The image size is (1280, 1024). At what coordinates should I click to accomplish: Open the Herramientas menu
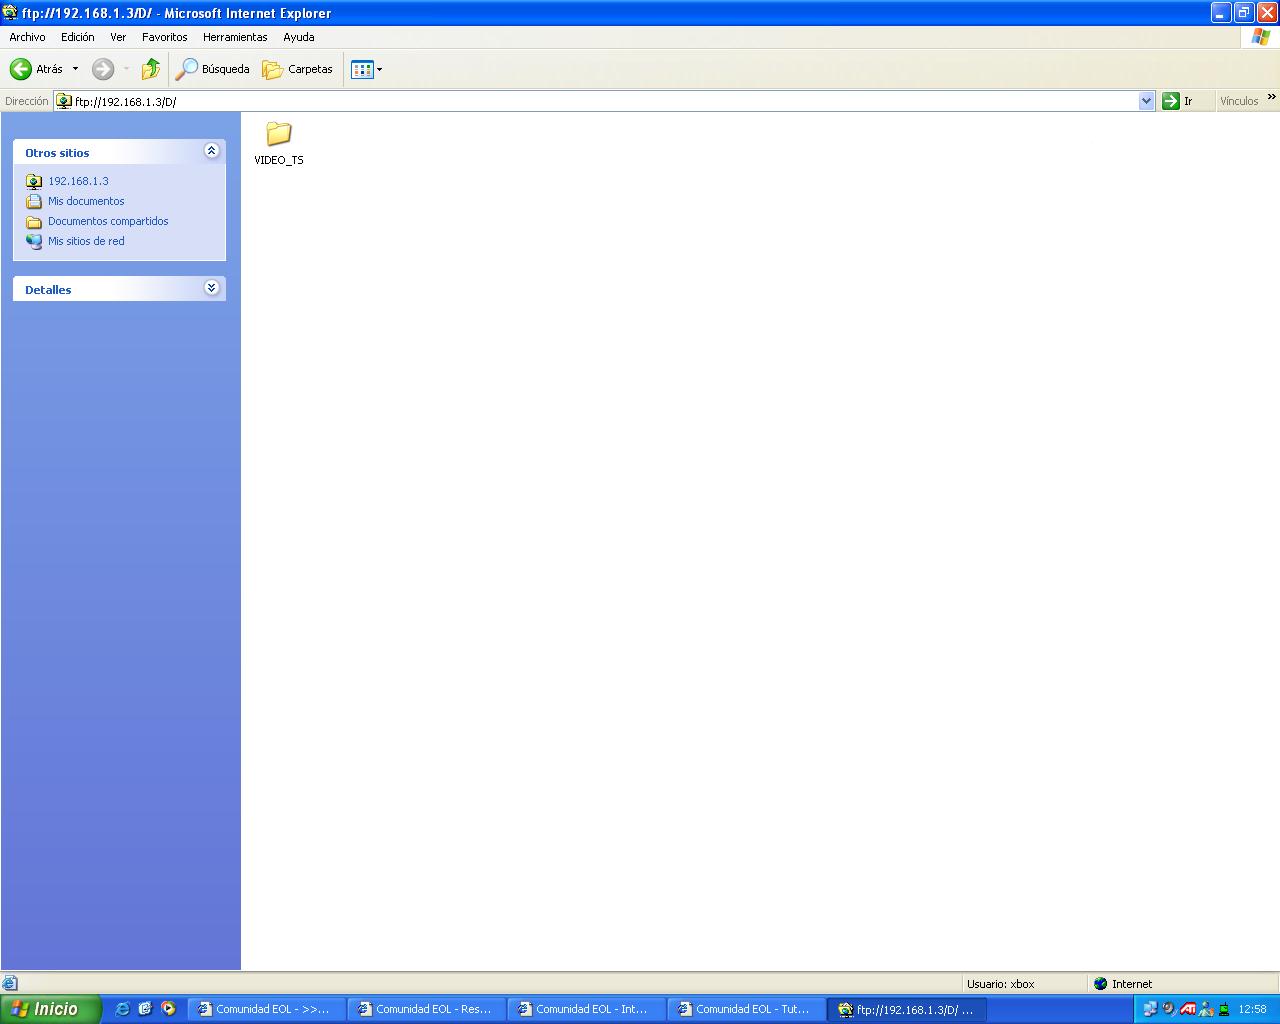coord(235,37)
